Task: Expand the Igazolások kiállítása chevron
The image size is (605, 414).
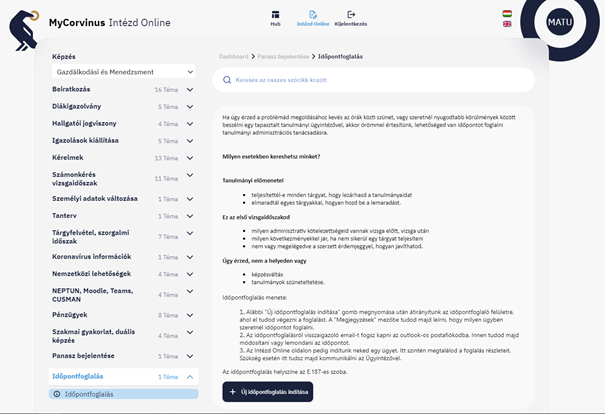Action: click(190, 141)
